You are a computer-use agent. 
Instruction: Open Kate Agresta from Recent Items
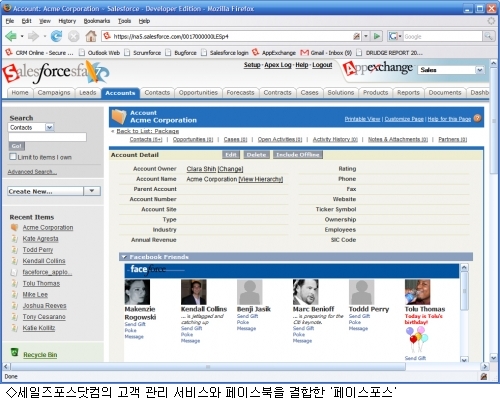point(40,239)
